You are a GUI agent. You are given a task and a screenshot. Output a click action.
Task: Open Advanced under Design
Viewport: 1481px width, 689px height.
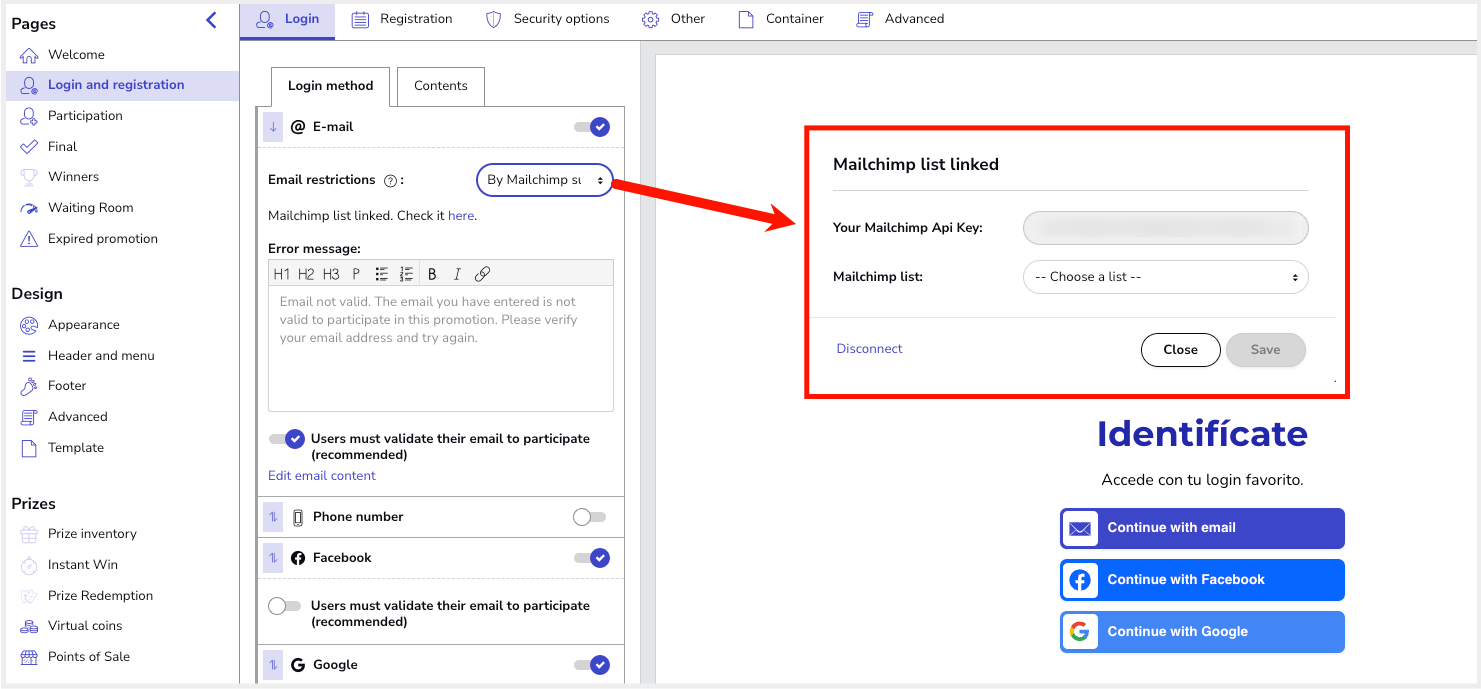[77, 417]
